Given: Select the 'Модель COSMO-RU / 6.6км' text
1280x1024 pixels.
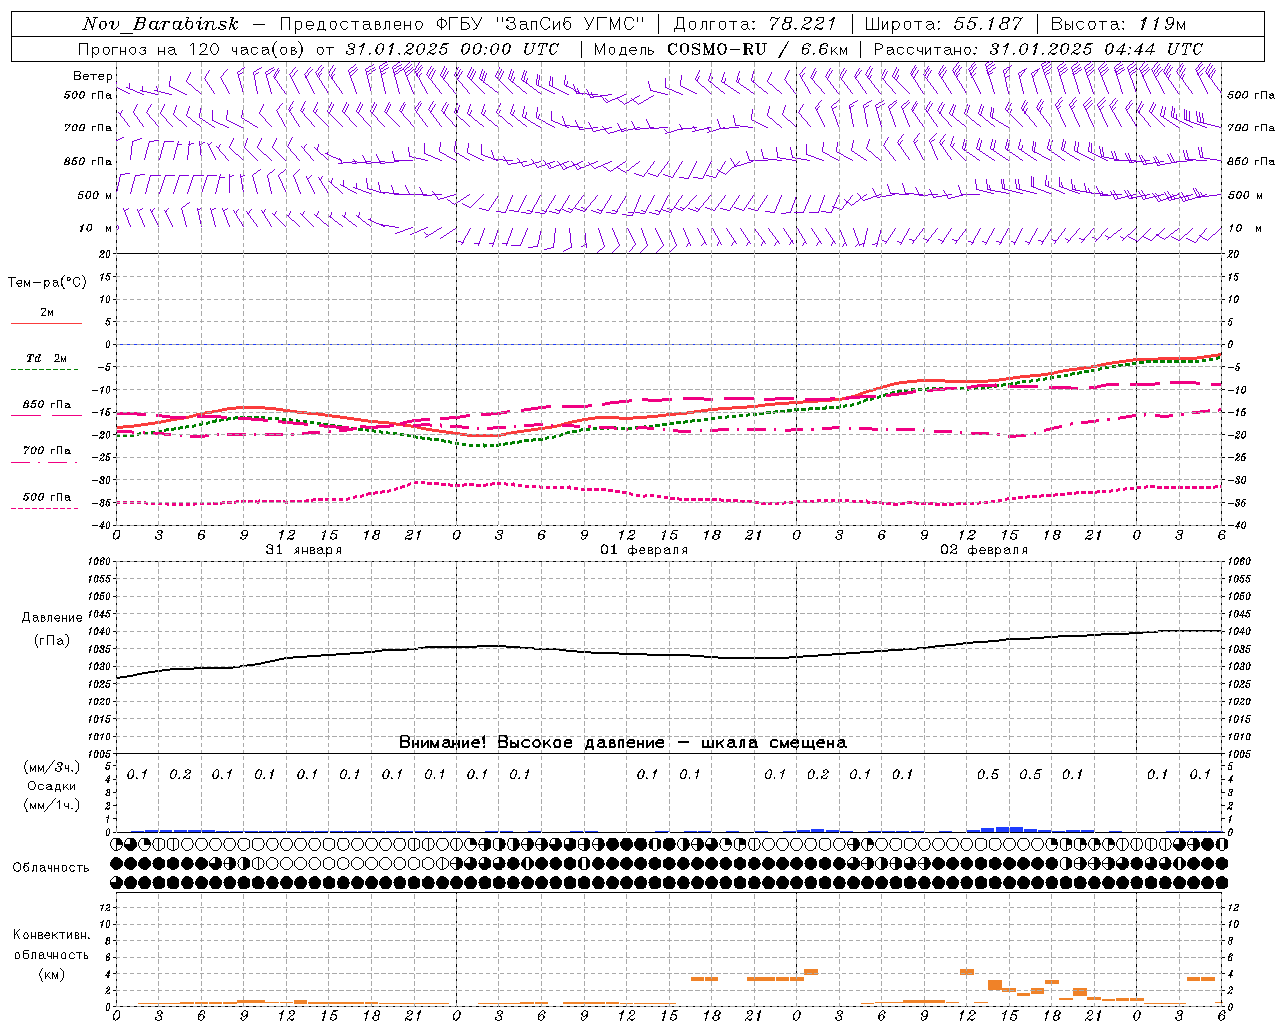Looking at the screenshot, I should pos(721,49).
